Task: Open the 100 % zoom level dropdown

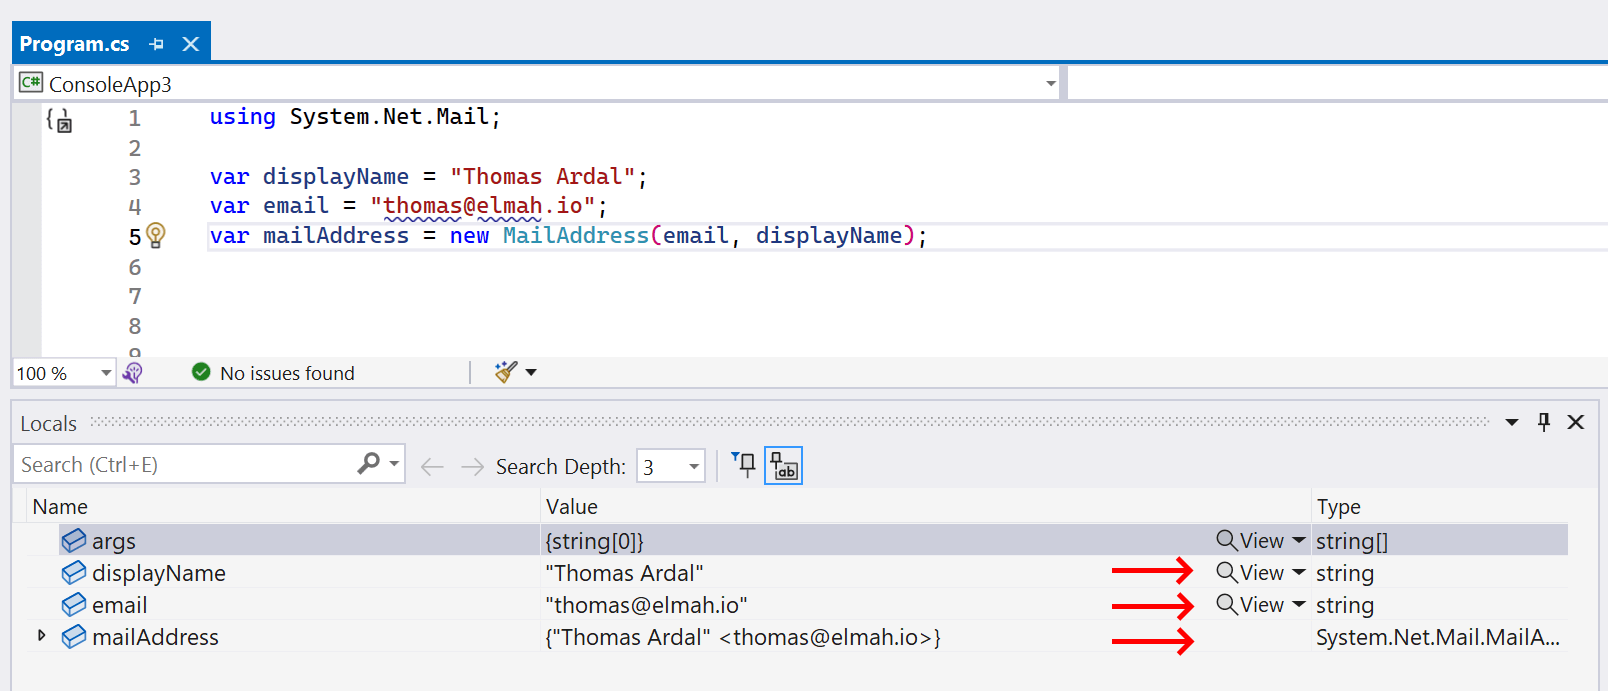Action: coord(106,373)
